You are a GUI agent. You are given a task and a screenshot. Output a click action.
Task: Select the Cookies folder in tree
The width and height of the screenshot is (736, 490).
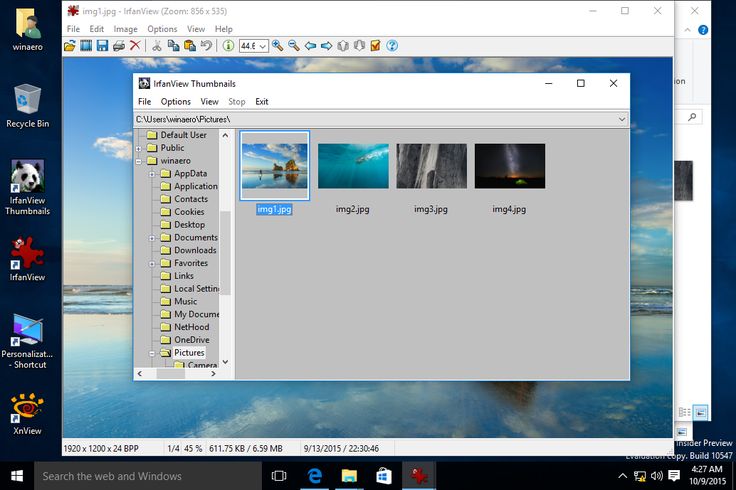point(189,212)
